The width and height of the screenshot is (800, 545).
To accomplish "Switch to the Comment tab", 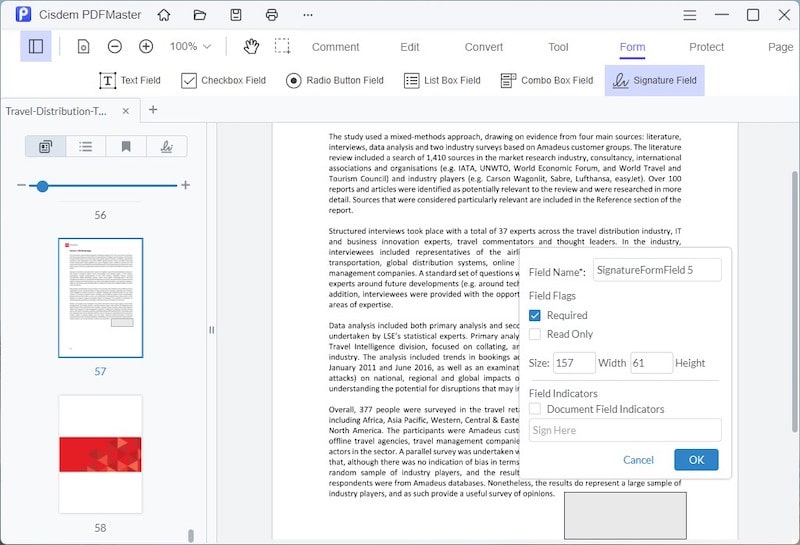I will tap(335, 47).
